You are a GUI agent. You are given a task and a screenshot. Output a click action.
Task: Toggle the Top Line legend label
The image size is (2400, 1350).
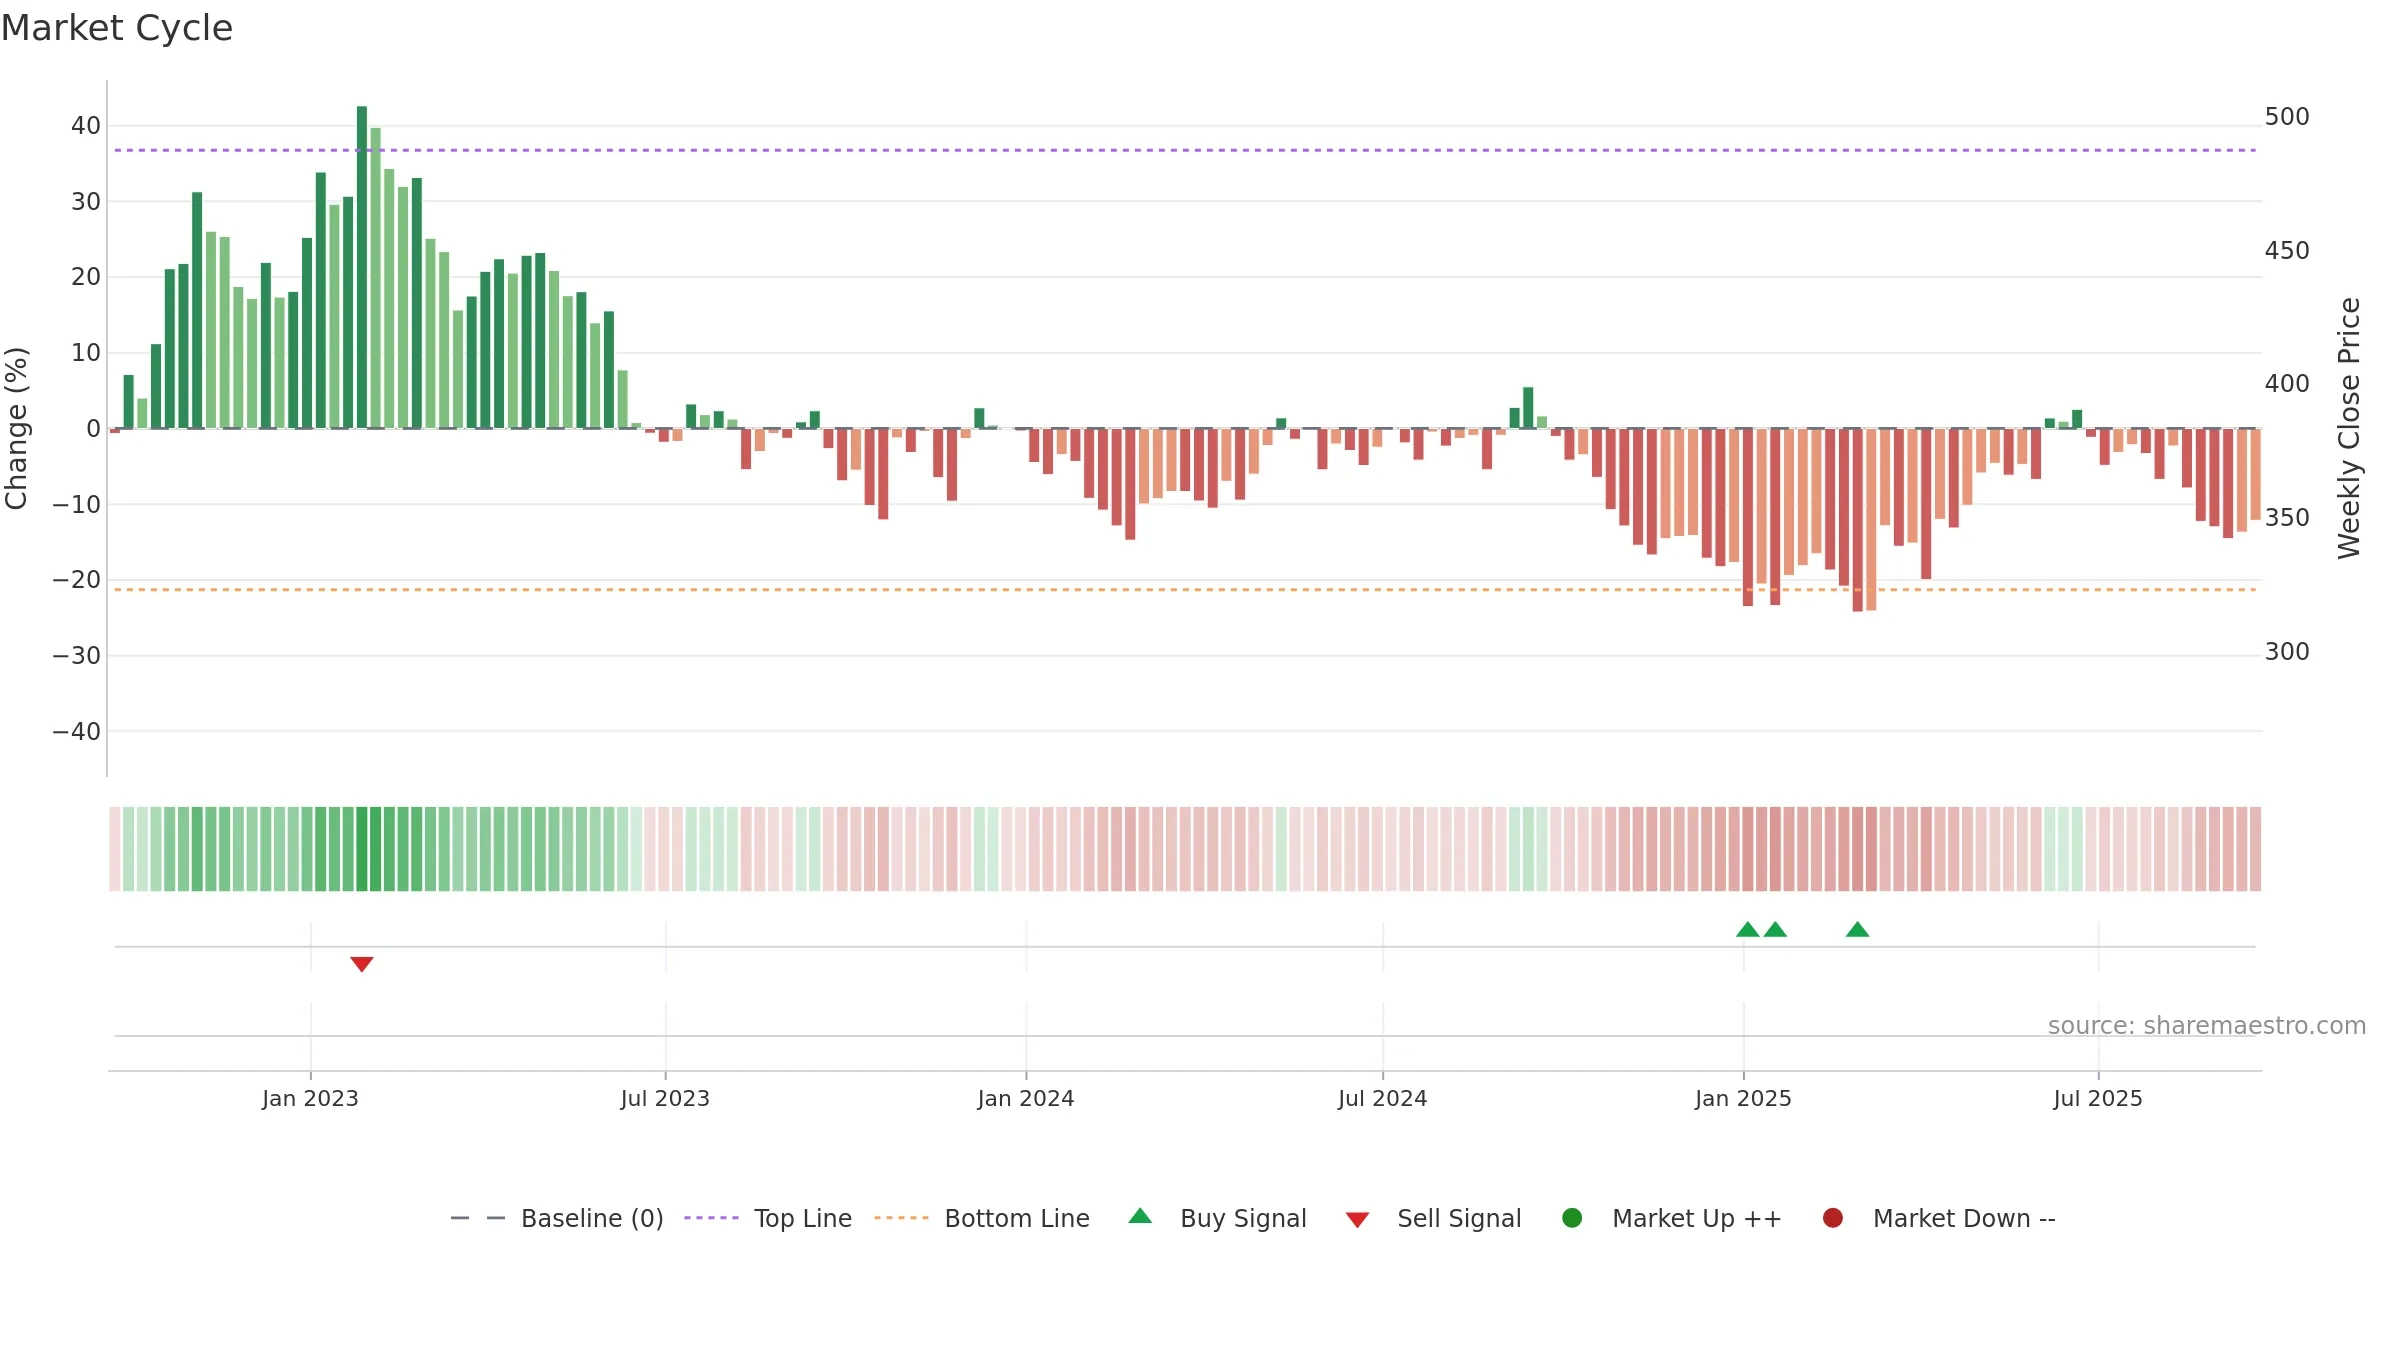803,1218
